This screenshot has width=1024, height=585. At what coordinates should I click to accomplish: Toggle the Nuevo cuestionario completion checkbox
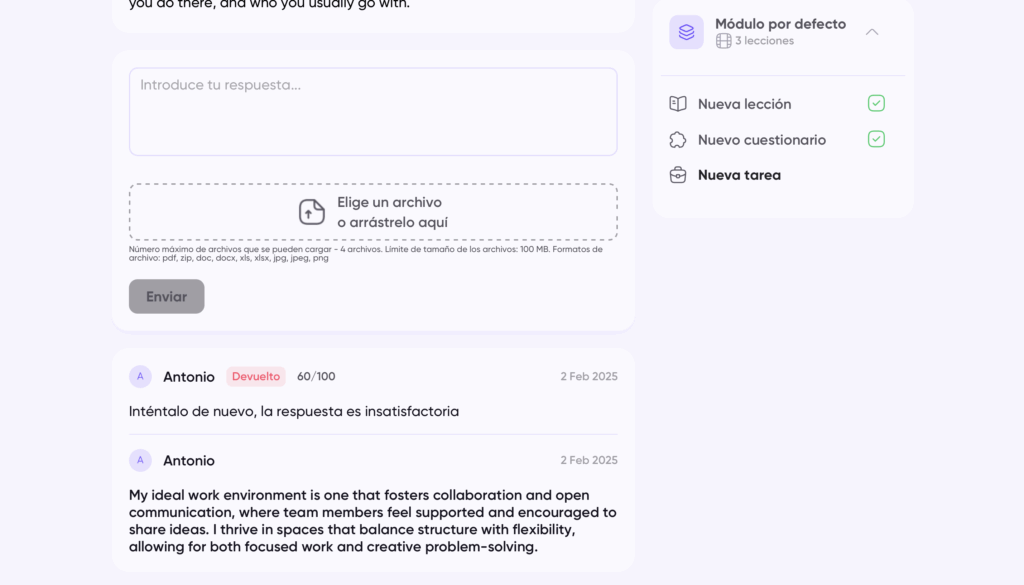[x=876, y=139]
